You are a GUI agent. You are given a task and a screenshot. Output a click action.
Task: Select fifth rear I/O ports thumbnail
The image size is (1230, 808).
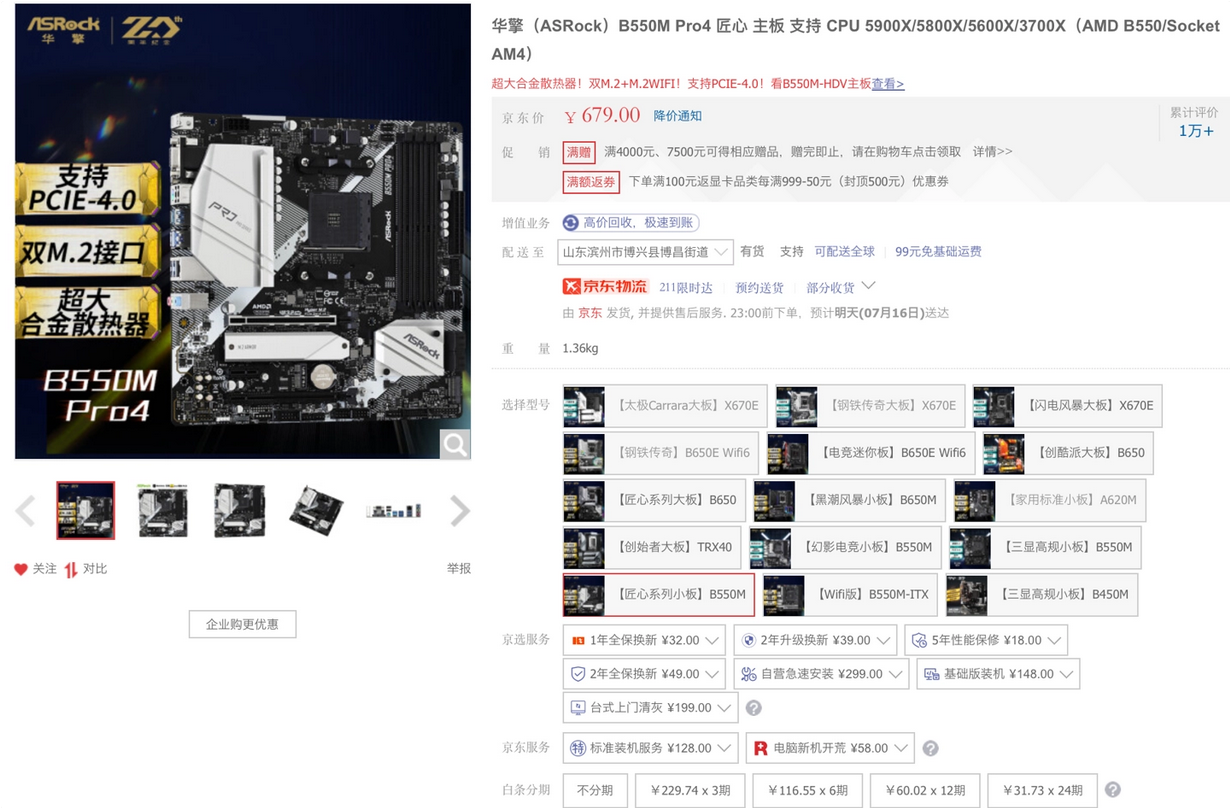tap(393, 510)
